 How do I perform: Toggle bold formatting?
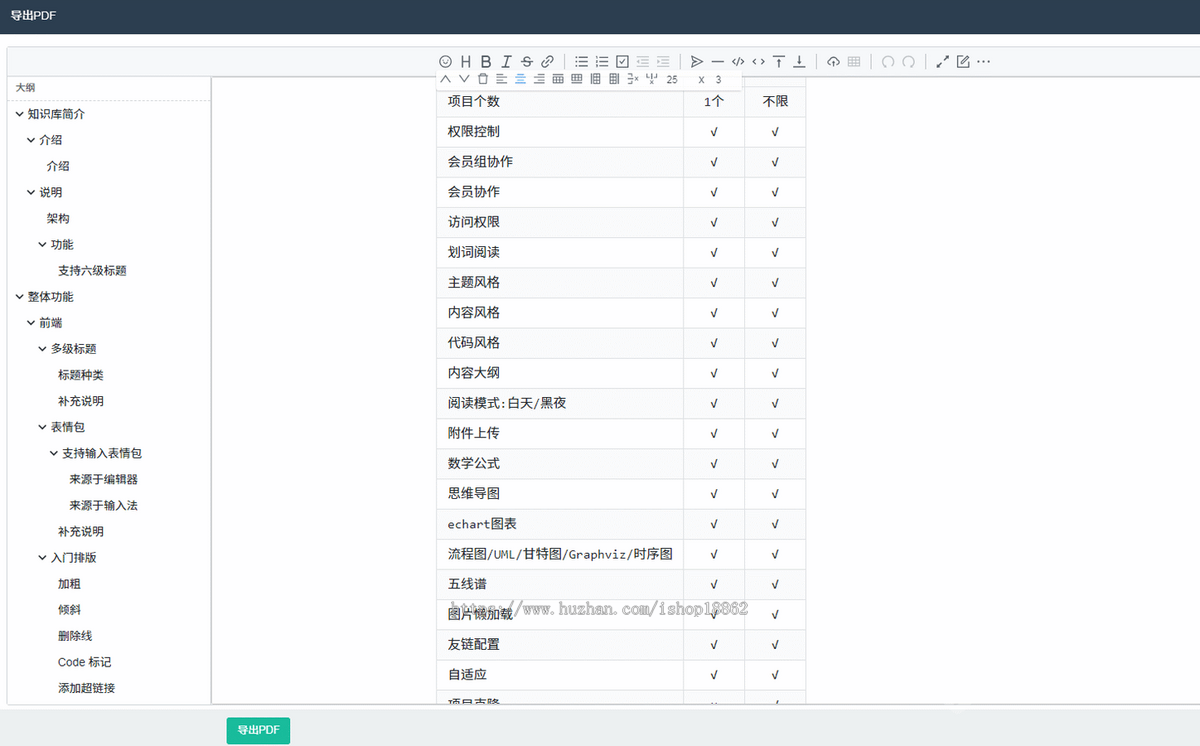coord(486,61)
